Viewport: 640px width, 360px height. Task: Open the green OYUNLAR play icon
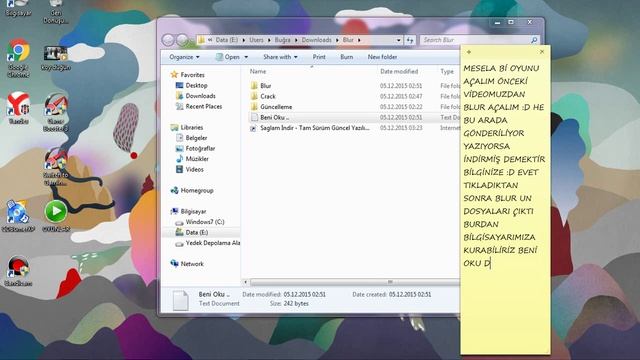click(56, 216)
